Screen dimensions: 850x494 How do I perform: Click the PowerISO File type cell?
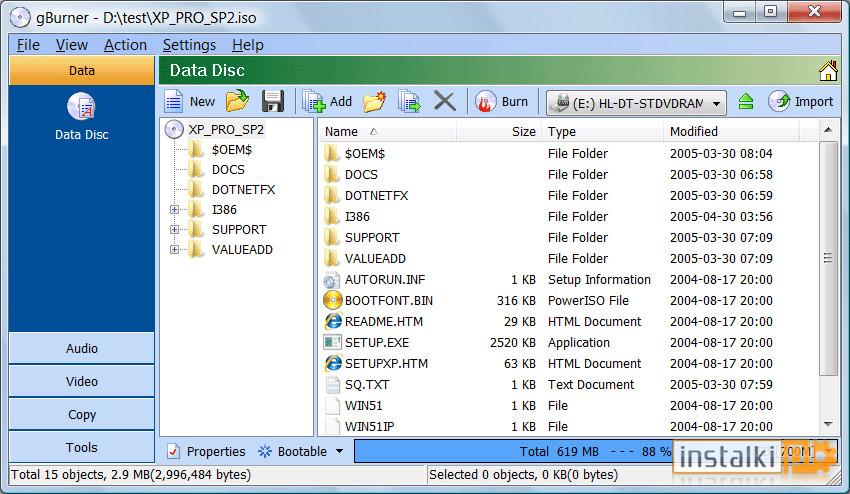[588, 300]
